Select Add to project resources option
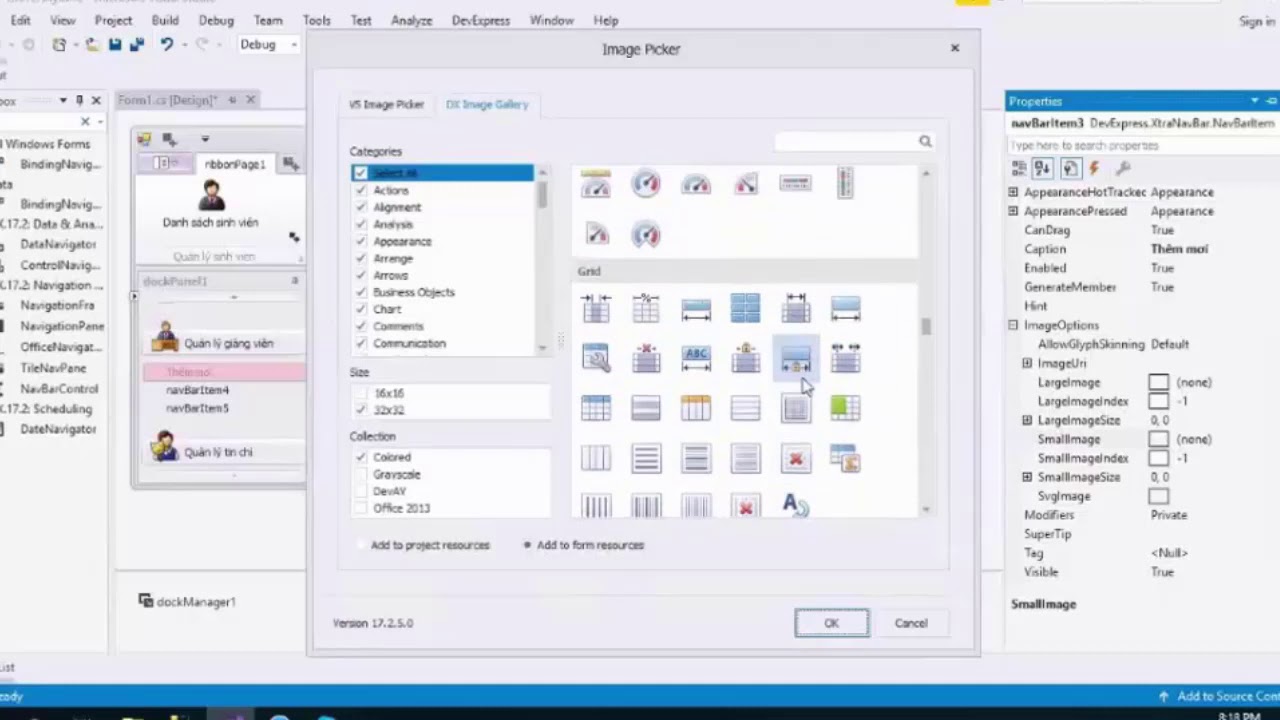This screenshot has height=720, width=1280. point(424,545)
